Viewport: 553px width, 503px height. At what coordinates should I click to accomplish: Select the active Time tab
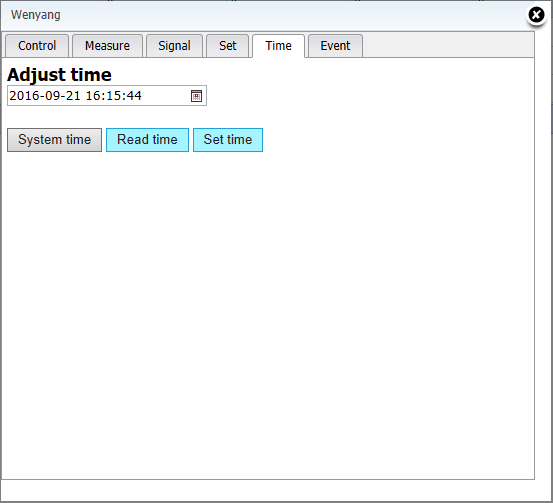pyautogui.click(x=278, y=46)
